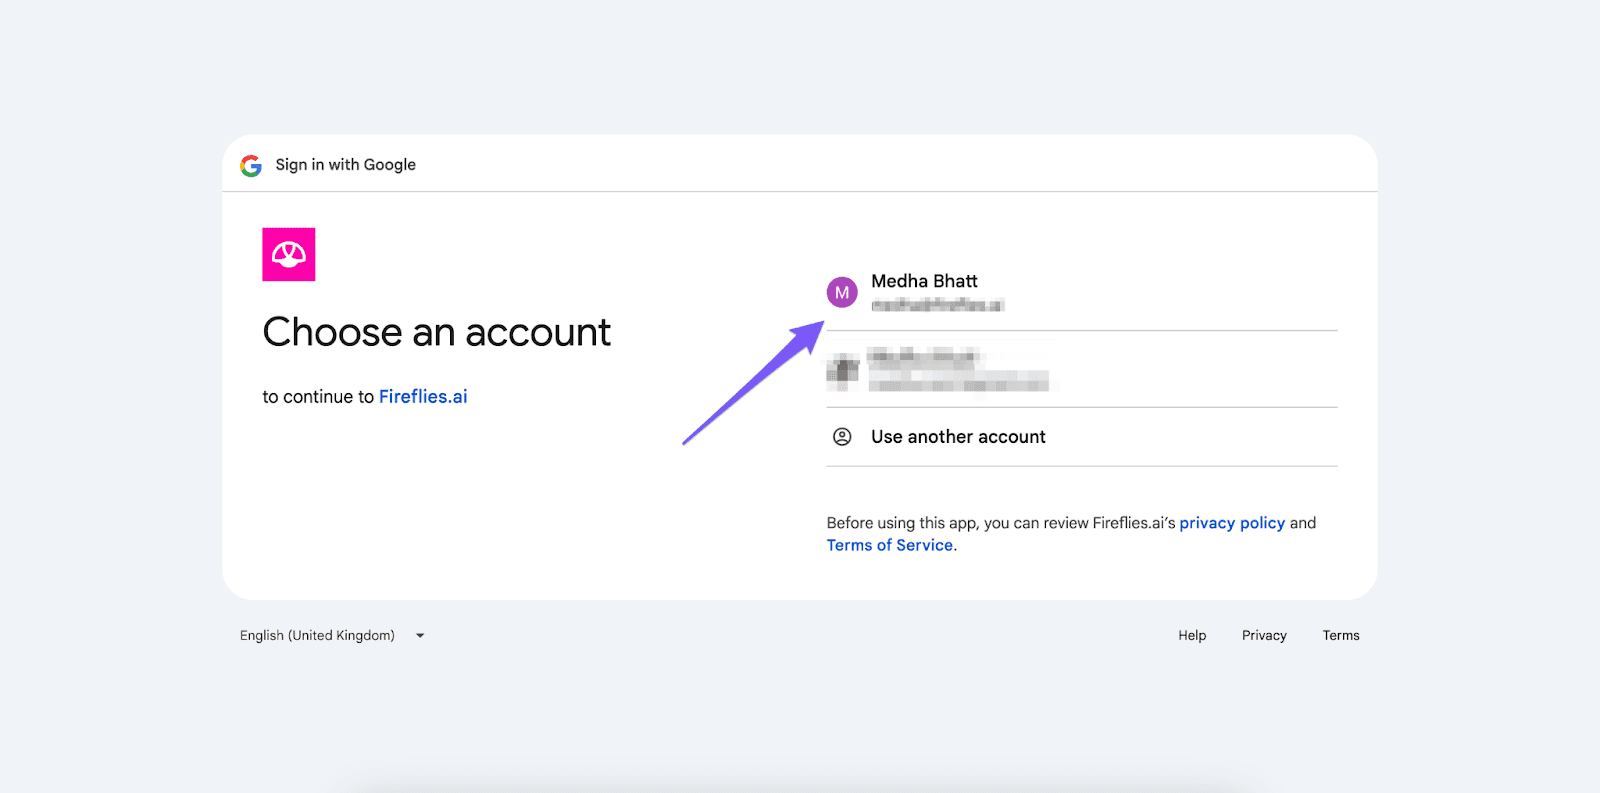Viewport: 1600px width, 793px height.
Task: Click the pink Fireflies.ai app logo
Action: click(289, 254)
